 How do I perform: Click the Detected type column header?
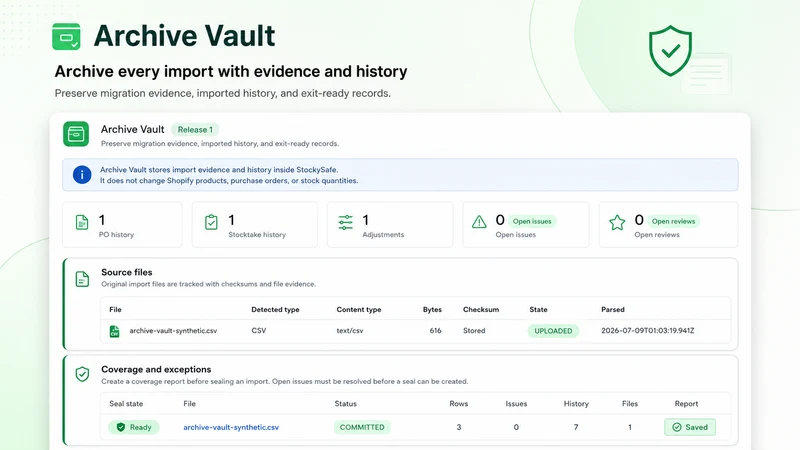click(275, 309)
